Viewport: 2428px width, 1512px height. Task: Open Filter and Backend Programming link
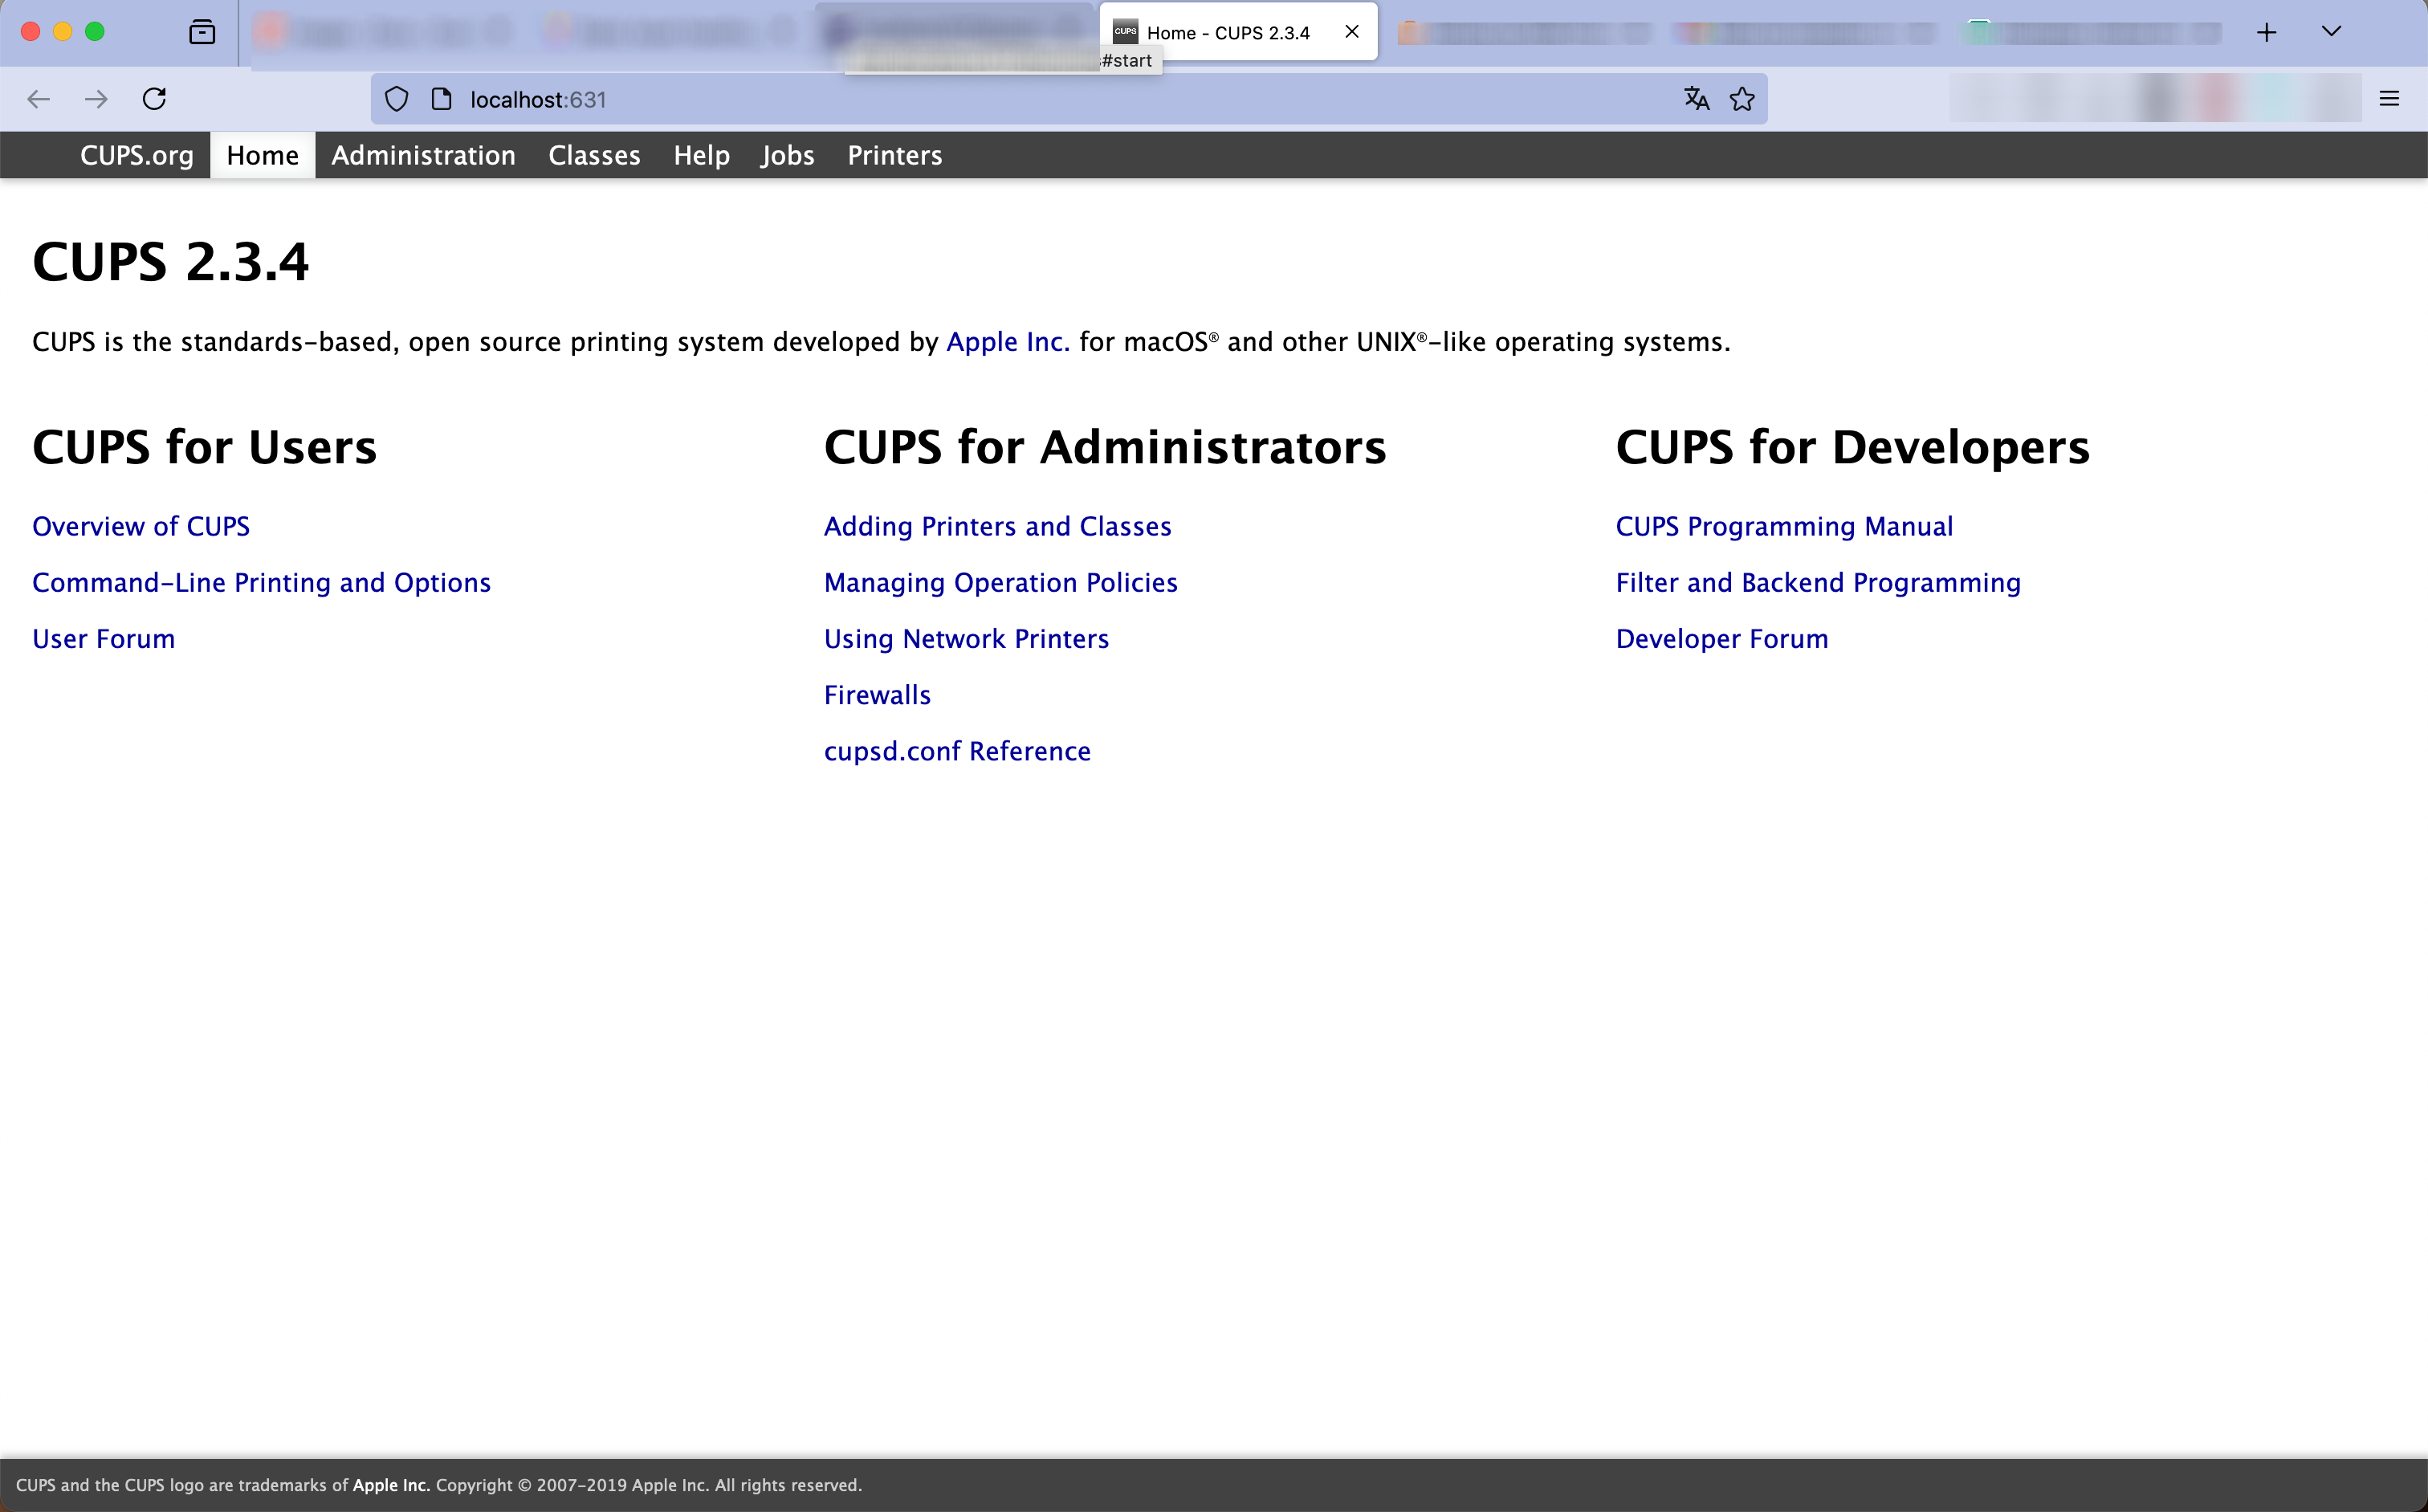pyautogui.click(x=1818, y=582)
